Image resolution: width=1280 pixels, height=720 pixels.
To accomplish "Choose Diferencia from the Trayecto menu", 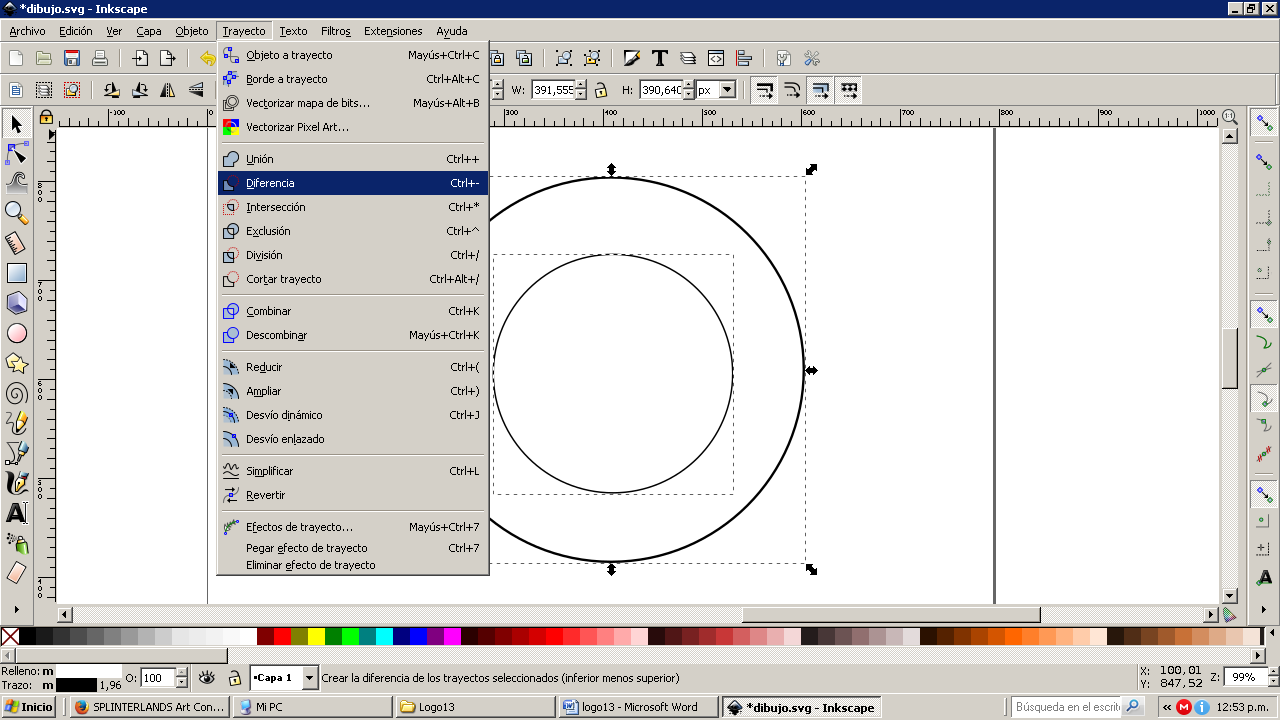I will (x=353, y=183).
